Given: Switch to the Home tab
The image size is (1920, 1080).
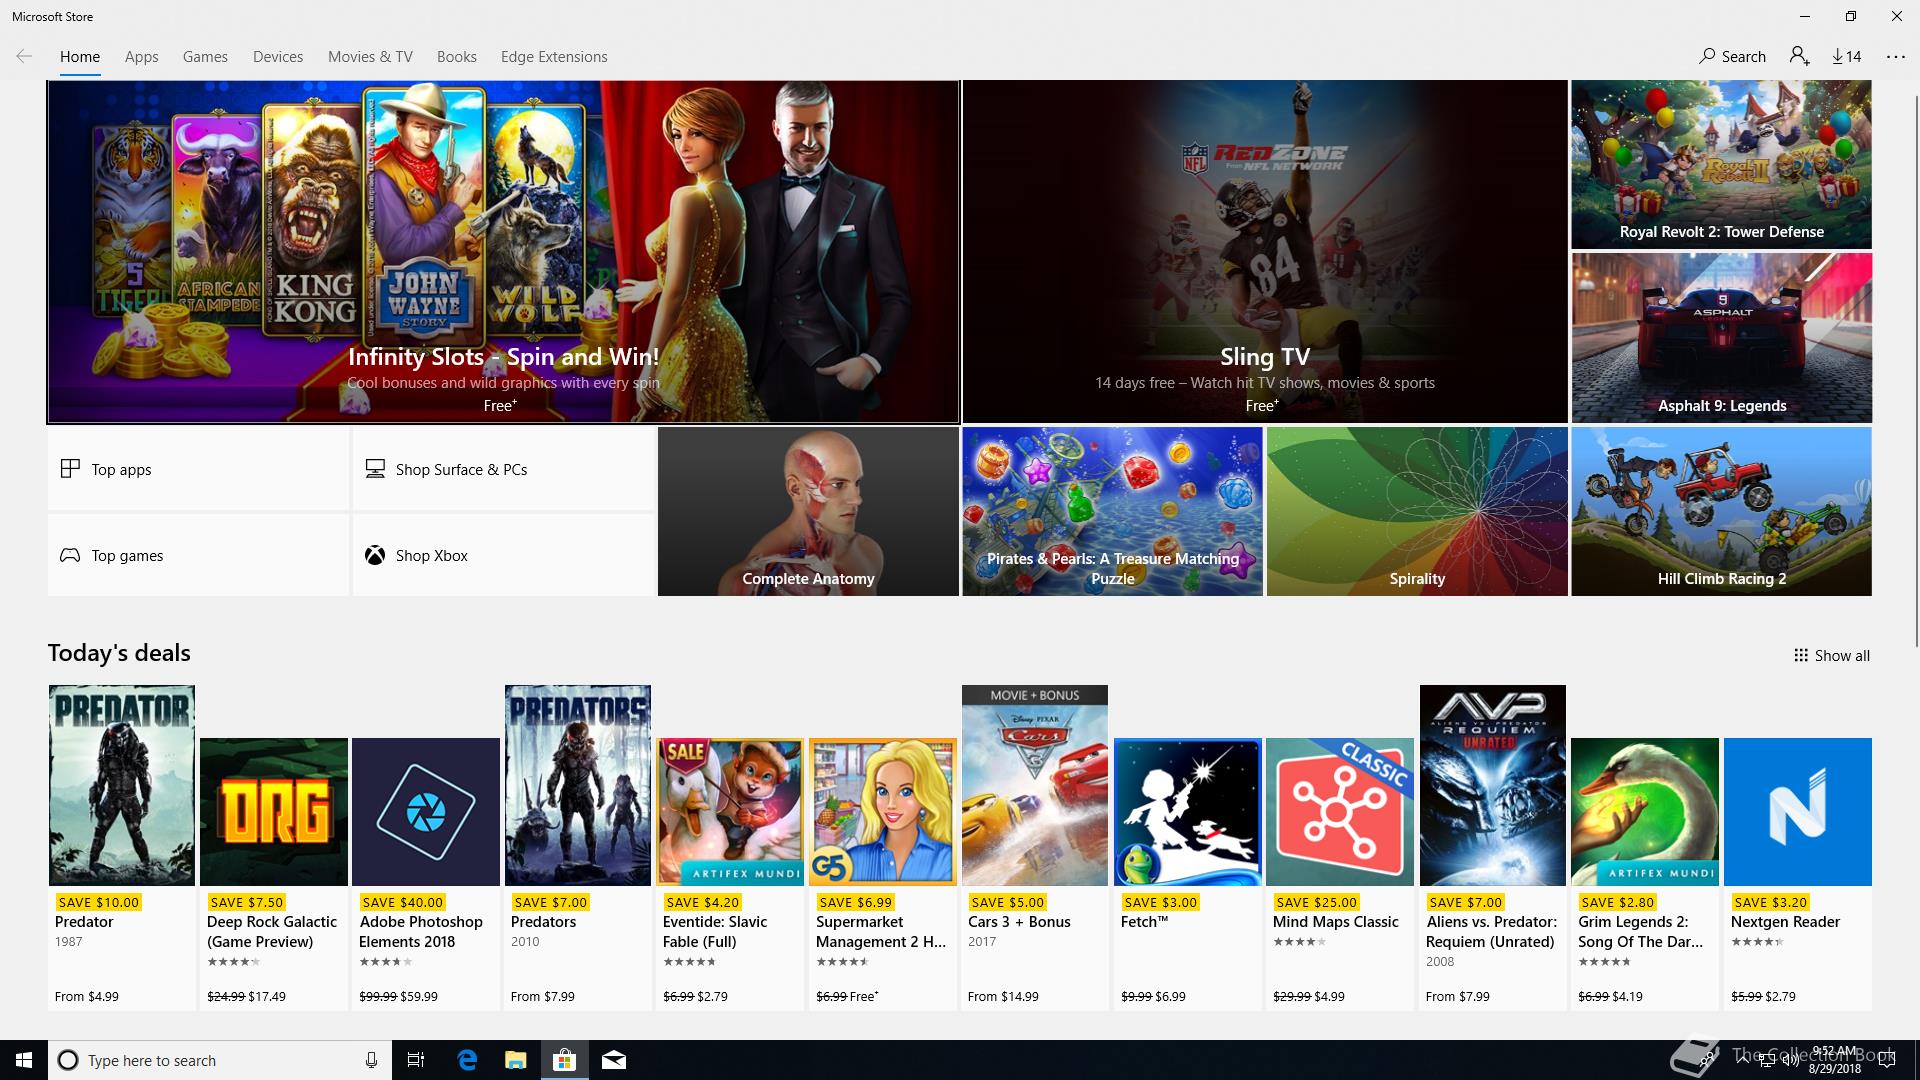Looking at the screenshot, I should pos(80,57).
